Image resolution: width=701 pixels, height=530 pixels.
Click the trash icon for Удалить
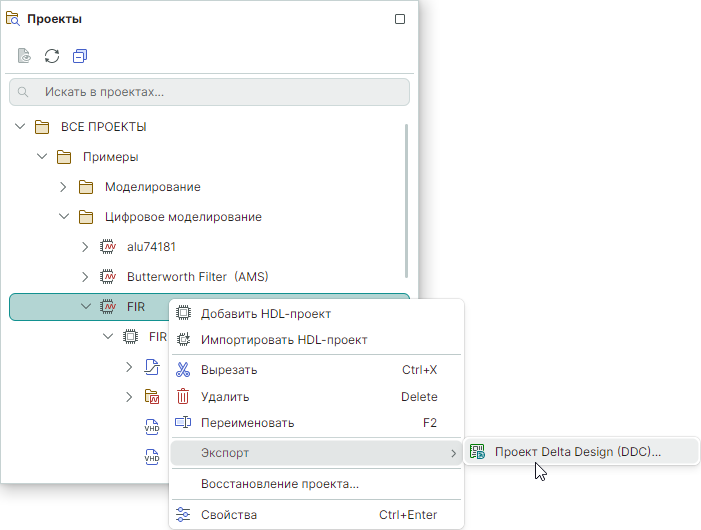pyautogui.click(x=183, y=397)
